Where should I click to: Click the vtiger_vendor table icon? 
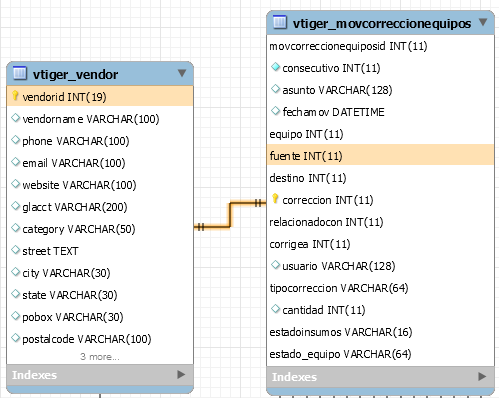tap(19, 73)
